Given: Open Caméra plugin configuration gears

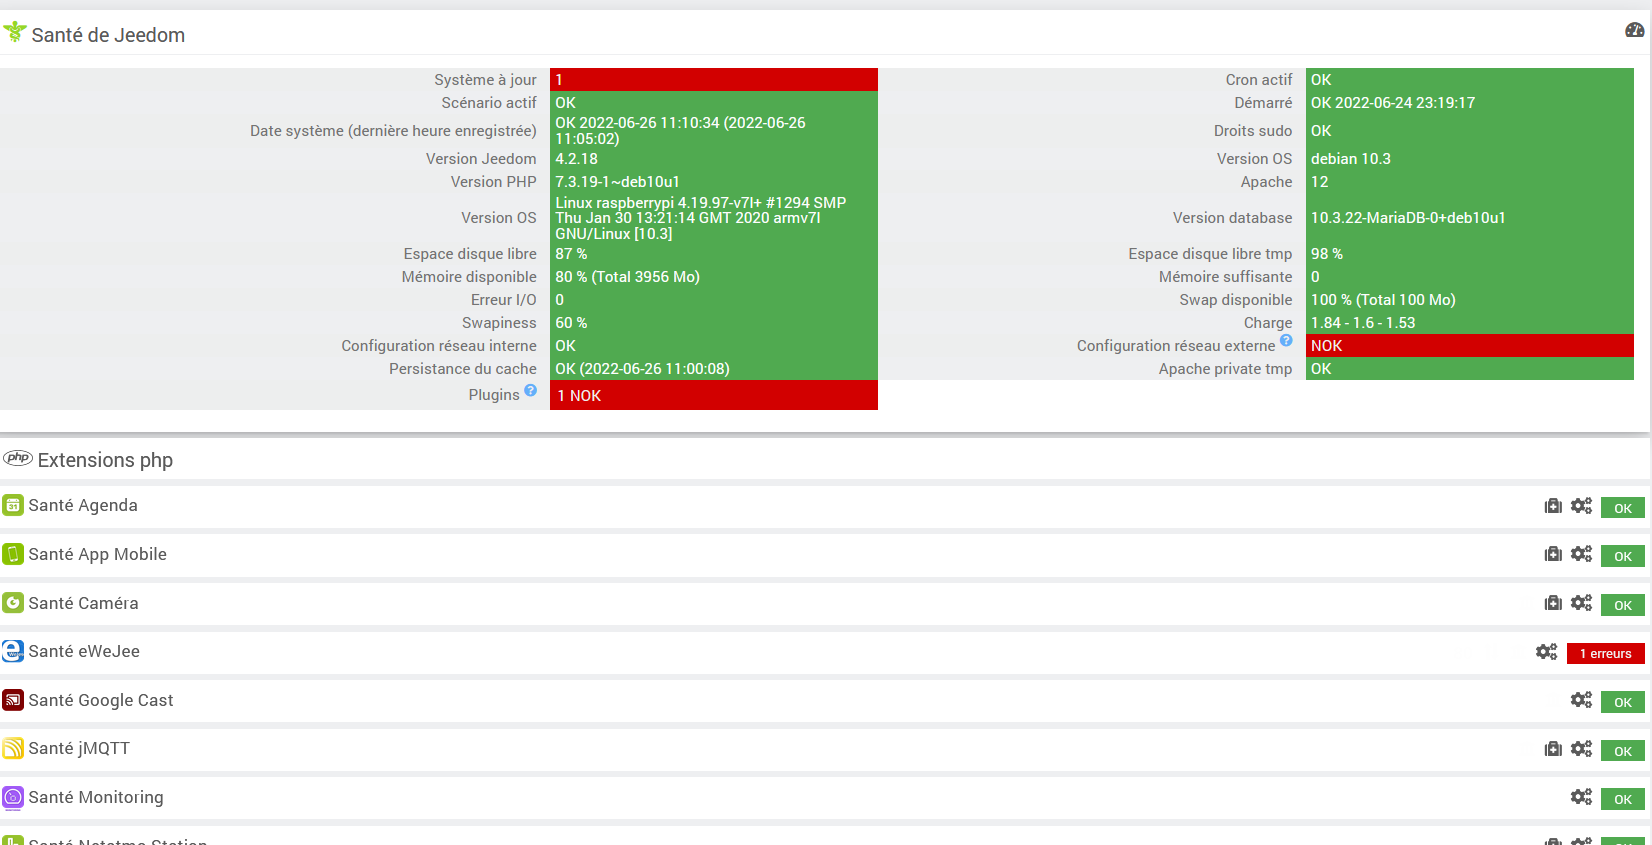Looking at the screenshot, I should [x=1581, y=603].
